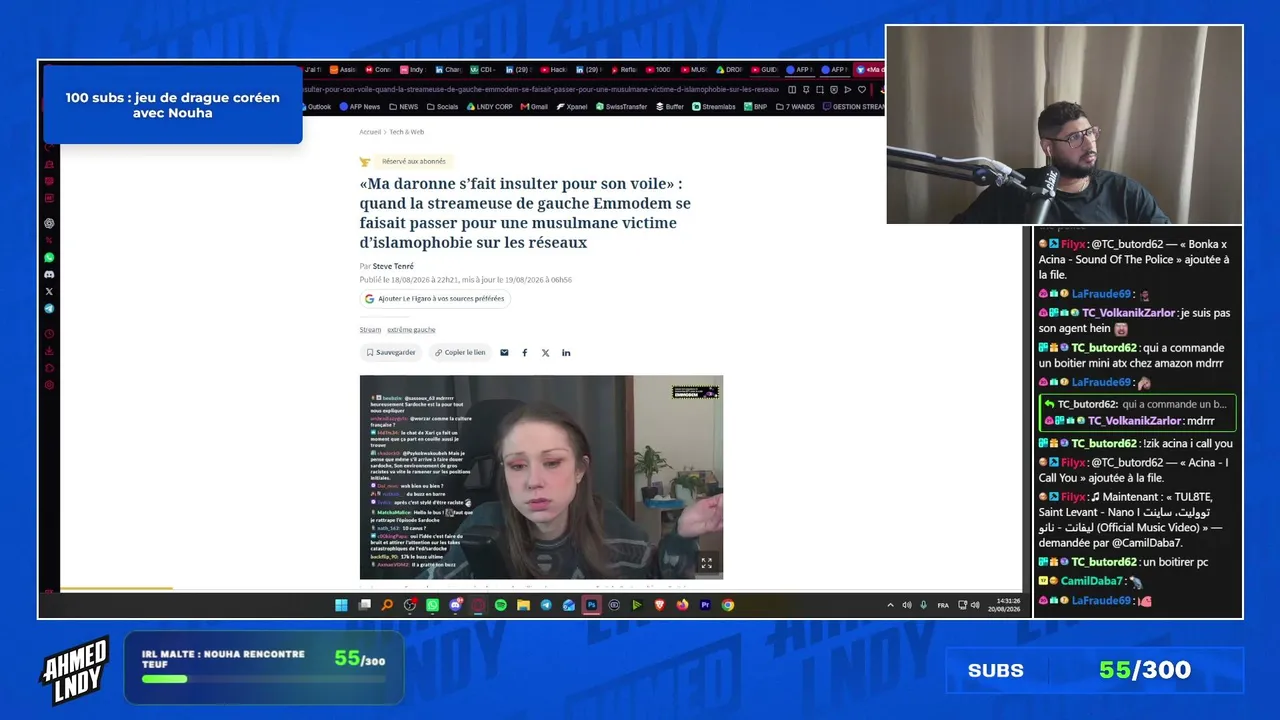Open browser sidebar settings gear
Image resolution: width=1280 pixels, height=720 pixels.
pos(49,385)
